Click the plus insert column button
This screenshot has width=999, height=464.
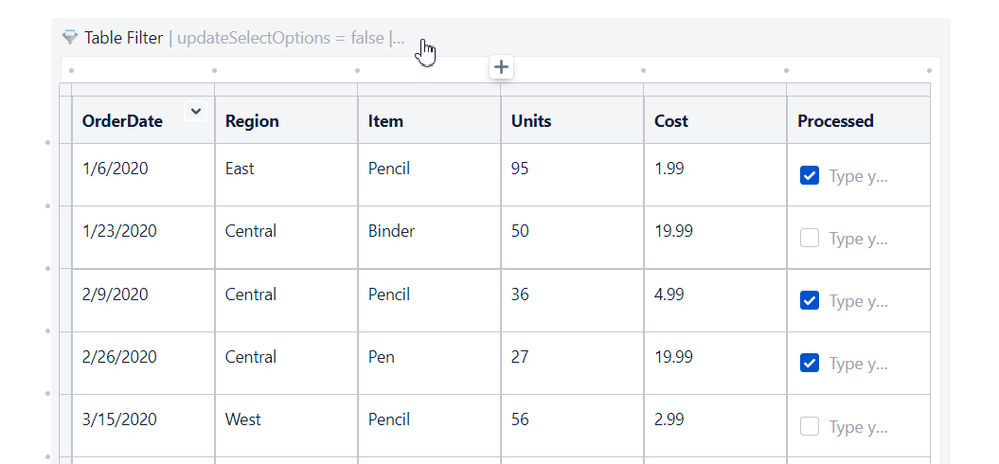(x=501, y=67)
